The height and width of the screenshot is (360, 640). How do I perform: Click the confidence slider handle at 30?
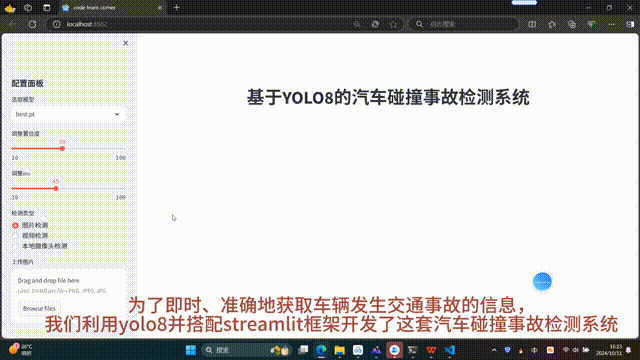point(62,149)
